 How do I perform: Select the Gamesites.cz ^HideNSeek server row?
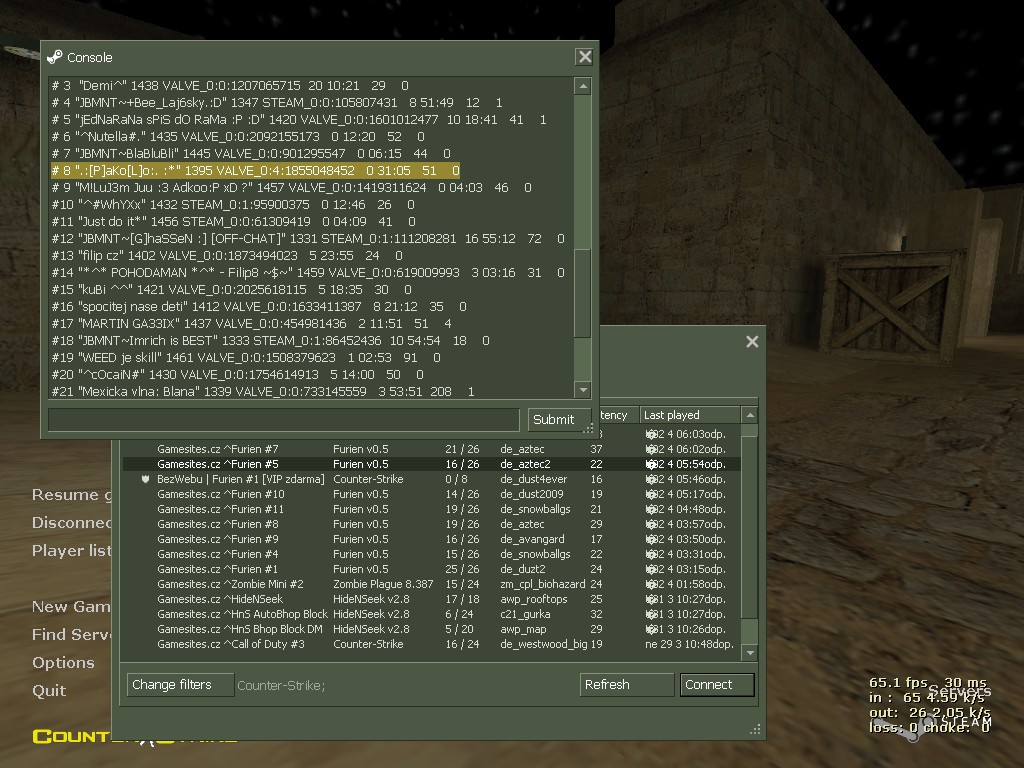(431, 599)
